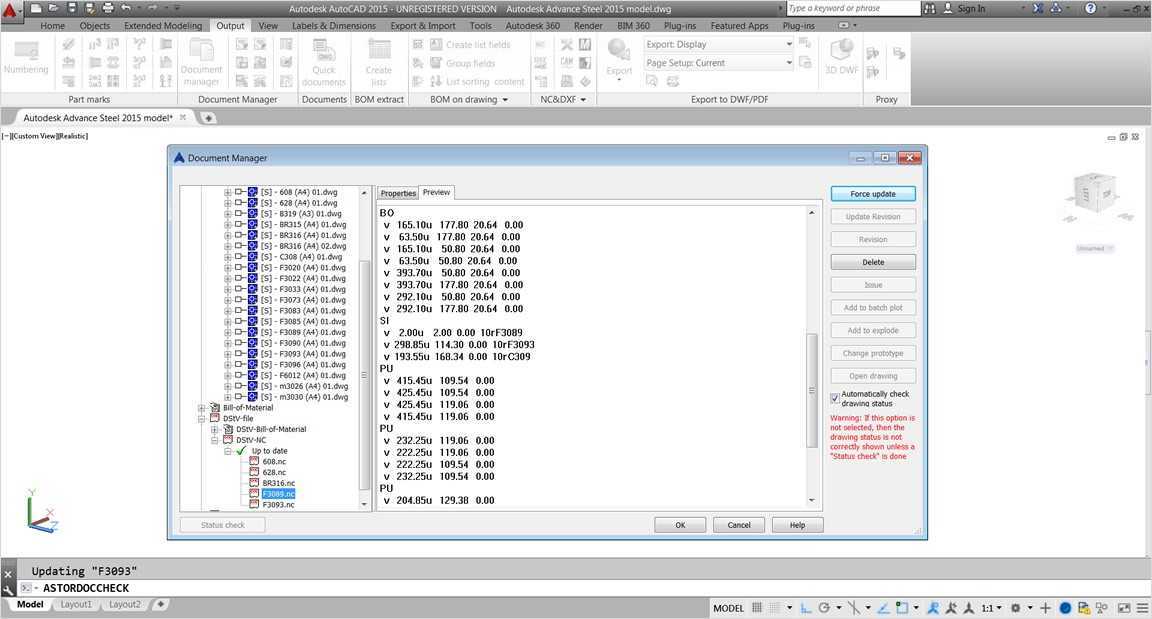Click the 3D DWF ribbon icon
The width and height of the screenshot is (1152, 619).
[x=841, y=57]
